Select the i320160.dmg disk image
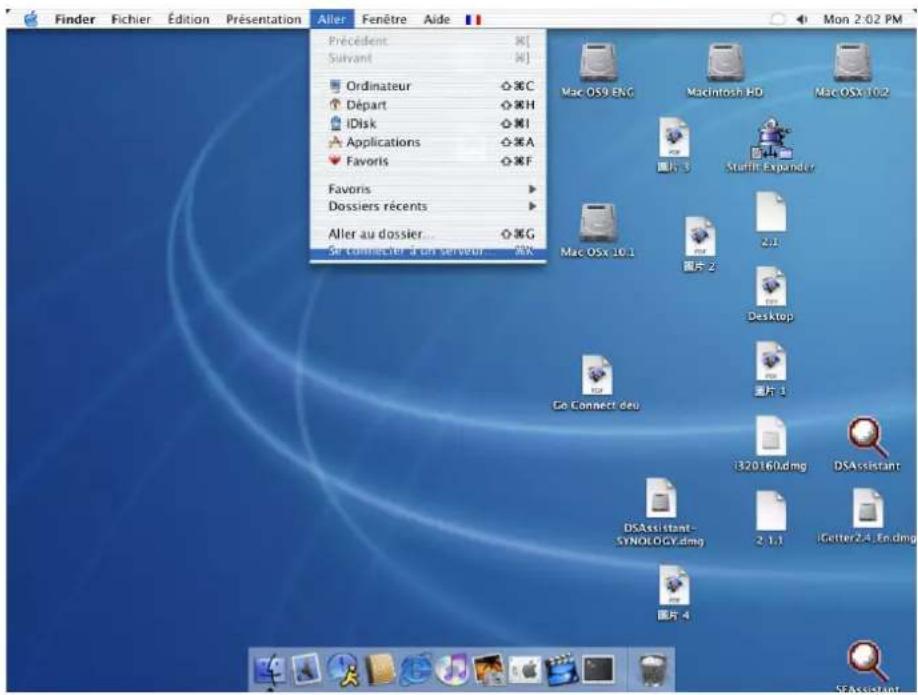 point(770,436)
